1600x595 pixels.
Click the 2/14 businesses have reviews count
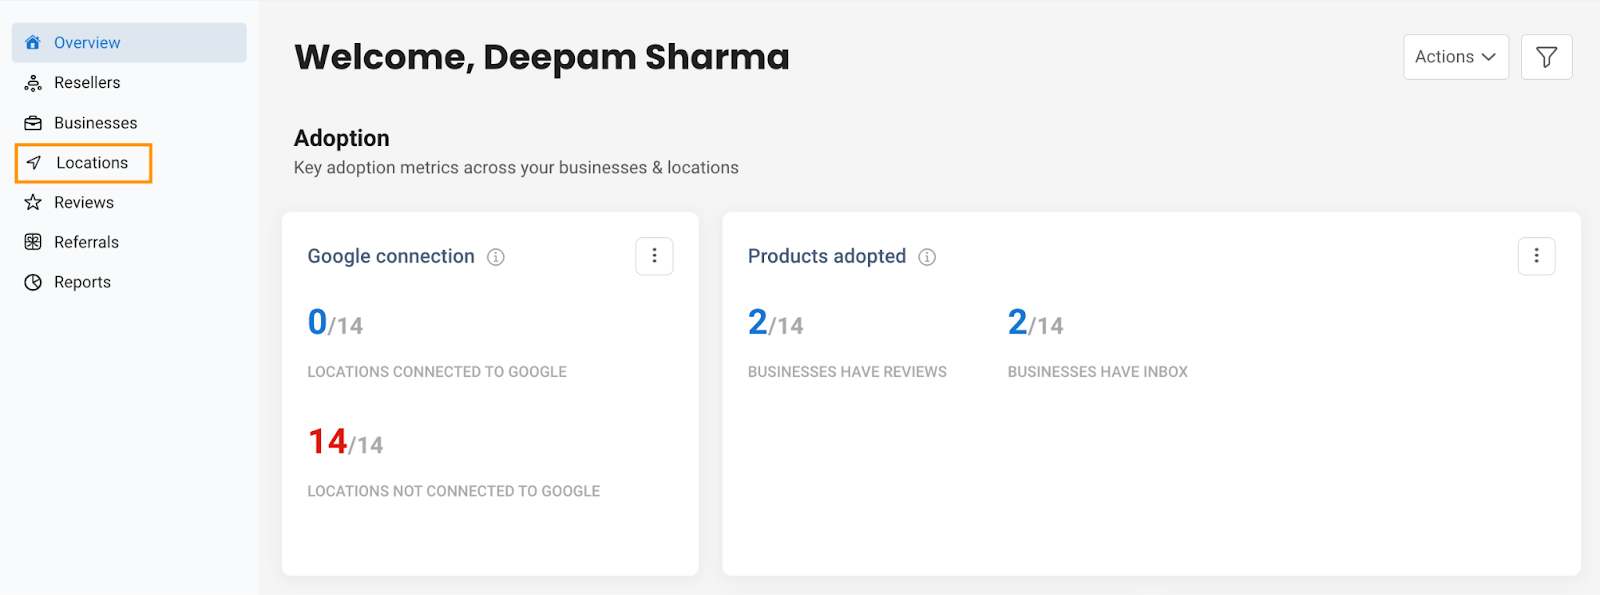point(775,323)
